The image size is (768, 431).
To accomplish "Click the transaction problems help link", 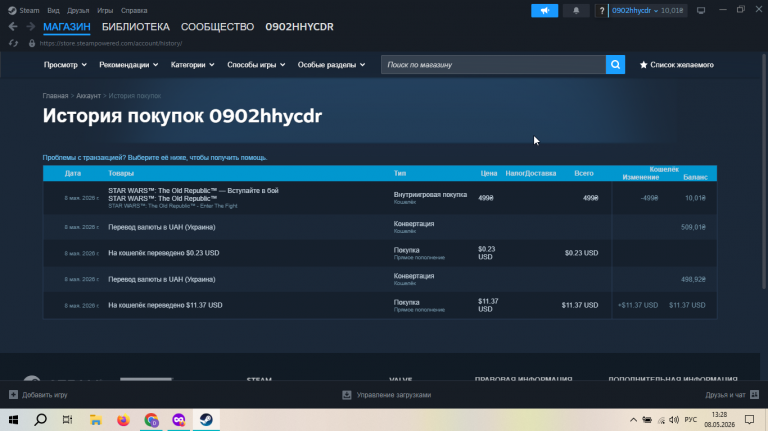I will (155, 158).
